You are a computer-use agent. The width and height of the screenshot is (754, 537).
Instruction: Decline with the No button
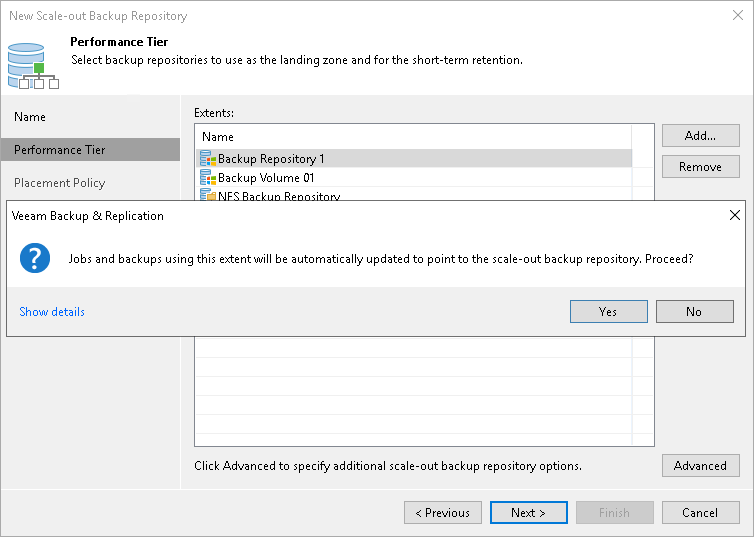point(694,312)
